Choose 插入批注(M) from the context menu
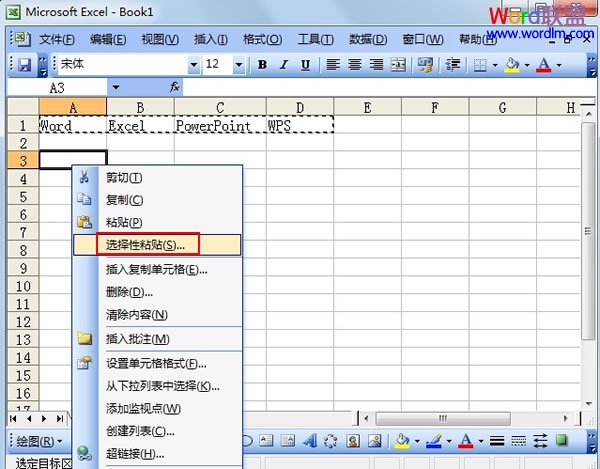Image resolution: width=600 pixels, height=469 pixels. [157, 339]
